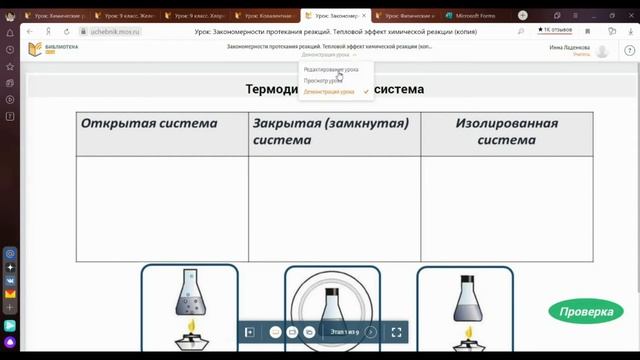Select stoppered flask in thermos card

point(332,309)
